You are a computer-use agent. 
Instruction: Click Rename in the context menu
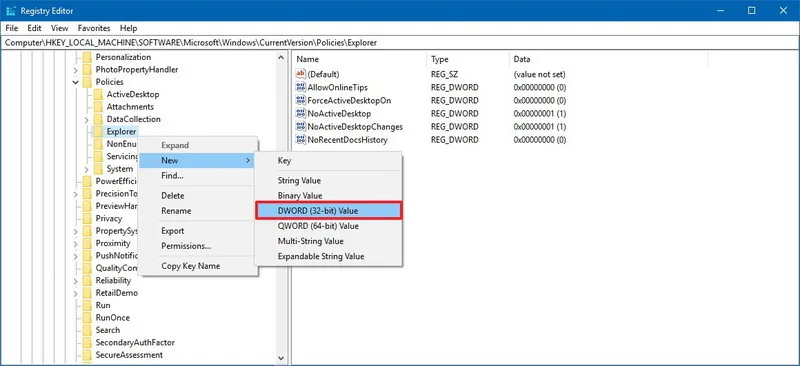[198, 211]
